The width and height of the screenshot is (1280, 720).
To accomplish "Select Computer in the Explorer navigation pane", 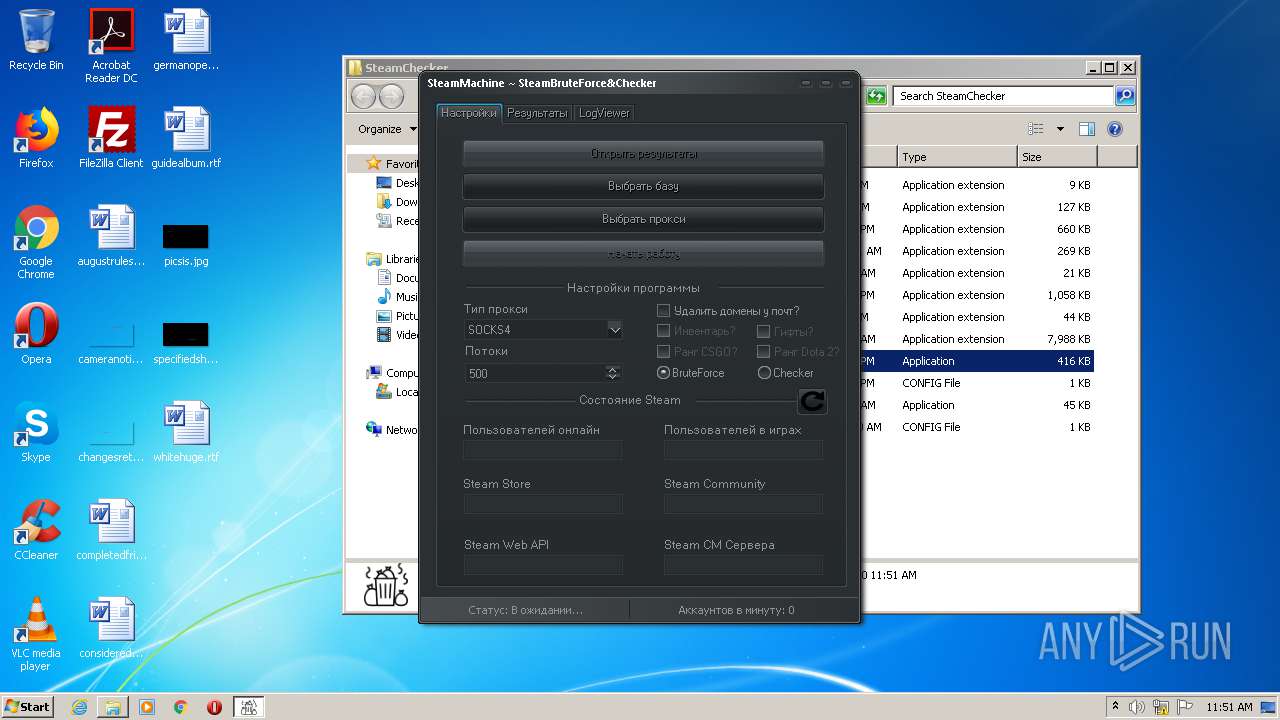I will 393,373.
